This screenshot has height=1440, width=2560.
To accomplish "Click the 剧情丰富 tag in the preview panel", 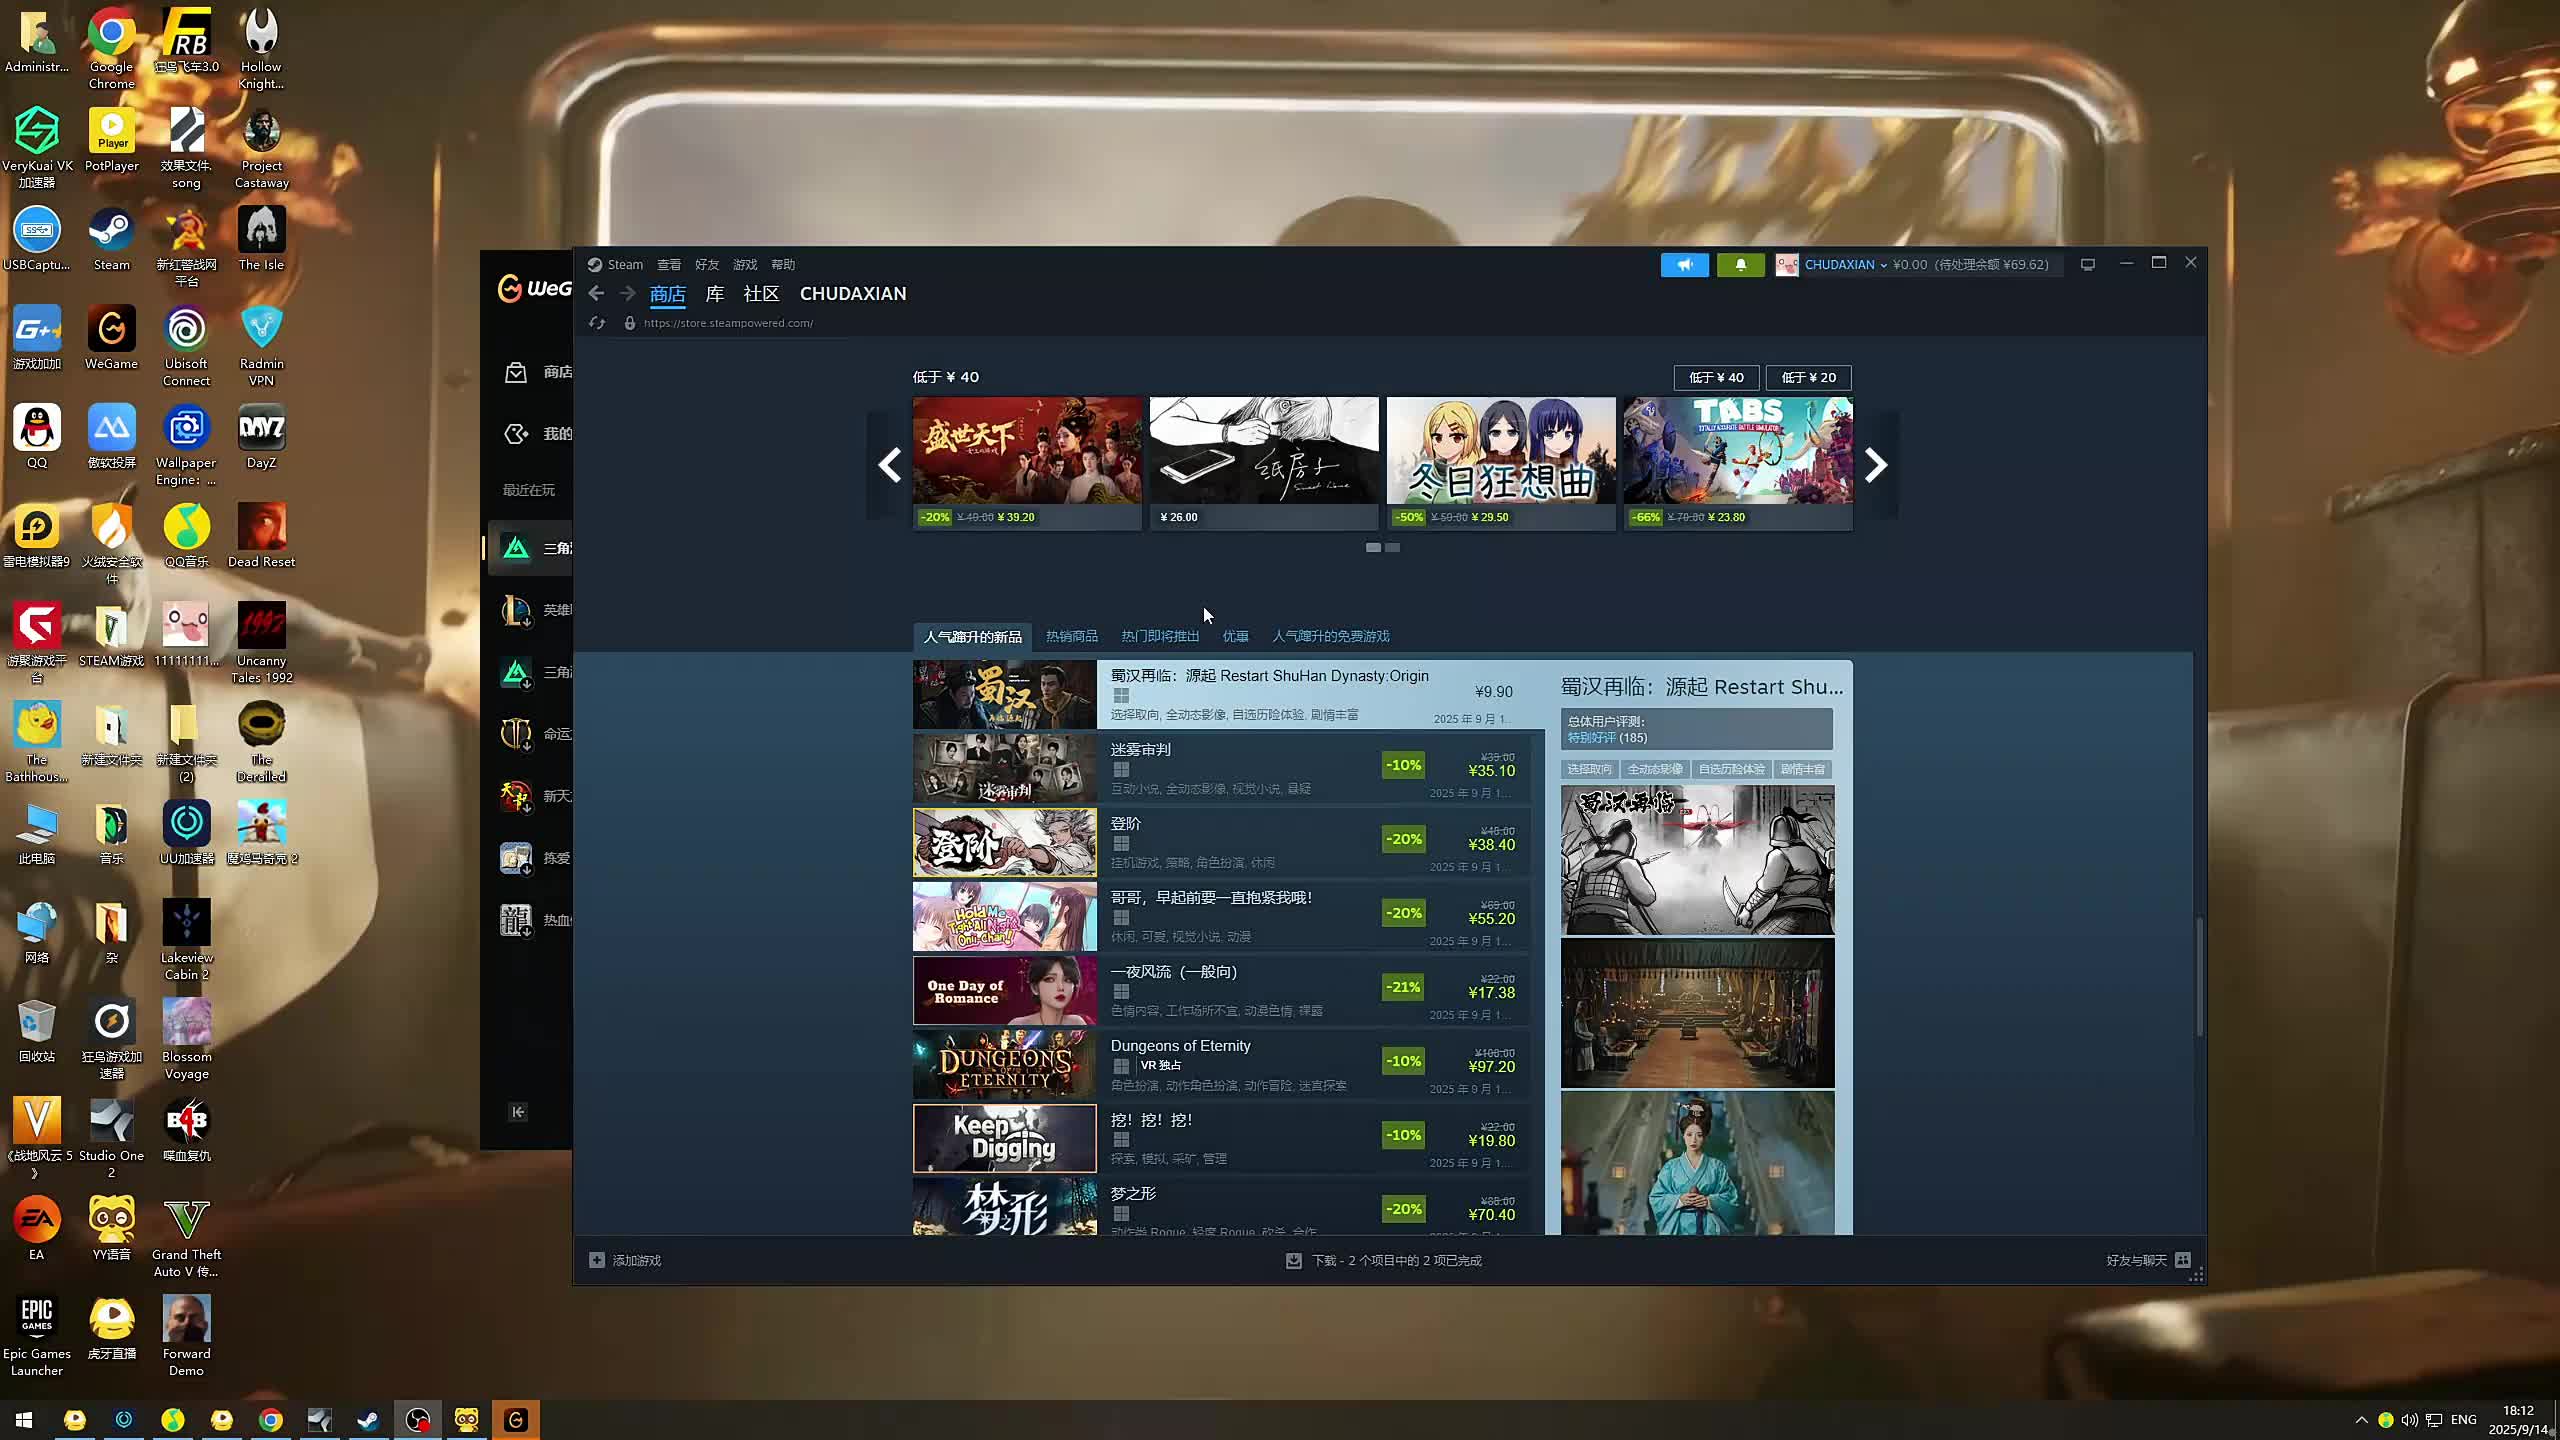I will [x=1803, y=769].
